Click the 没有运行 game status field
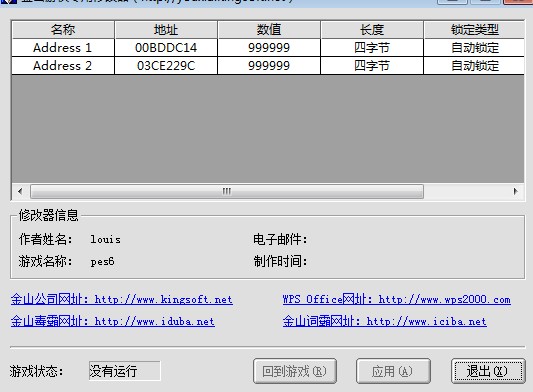The width and height of the screenshot is (533, 392). pos(124,371)
